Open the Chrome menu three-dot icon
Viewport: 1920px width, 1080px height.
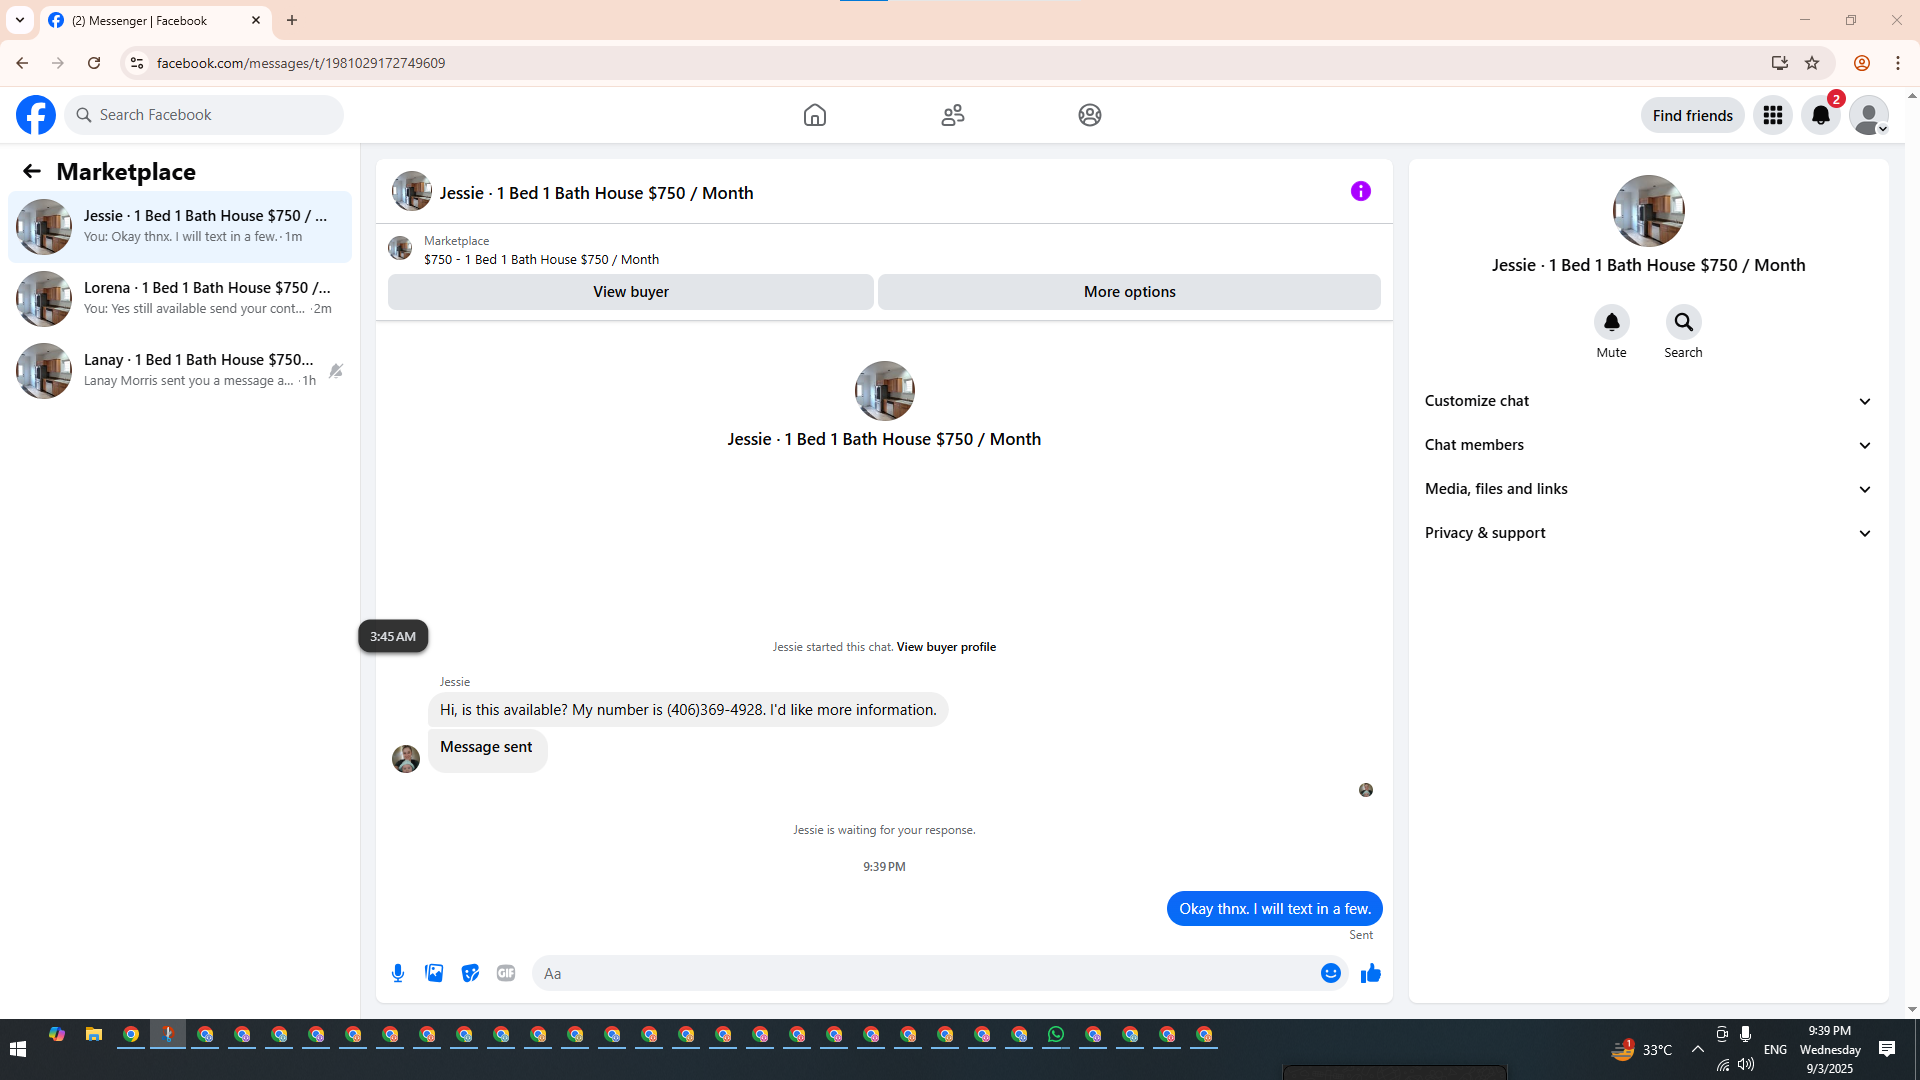point(1898,63)
